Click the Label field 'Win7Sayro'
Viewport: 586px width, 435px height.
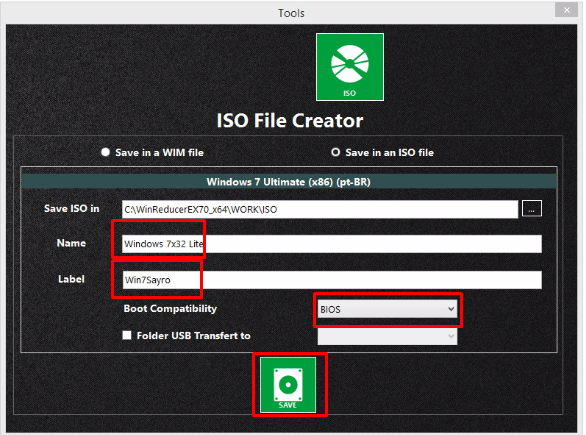pos(332,280)
